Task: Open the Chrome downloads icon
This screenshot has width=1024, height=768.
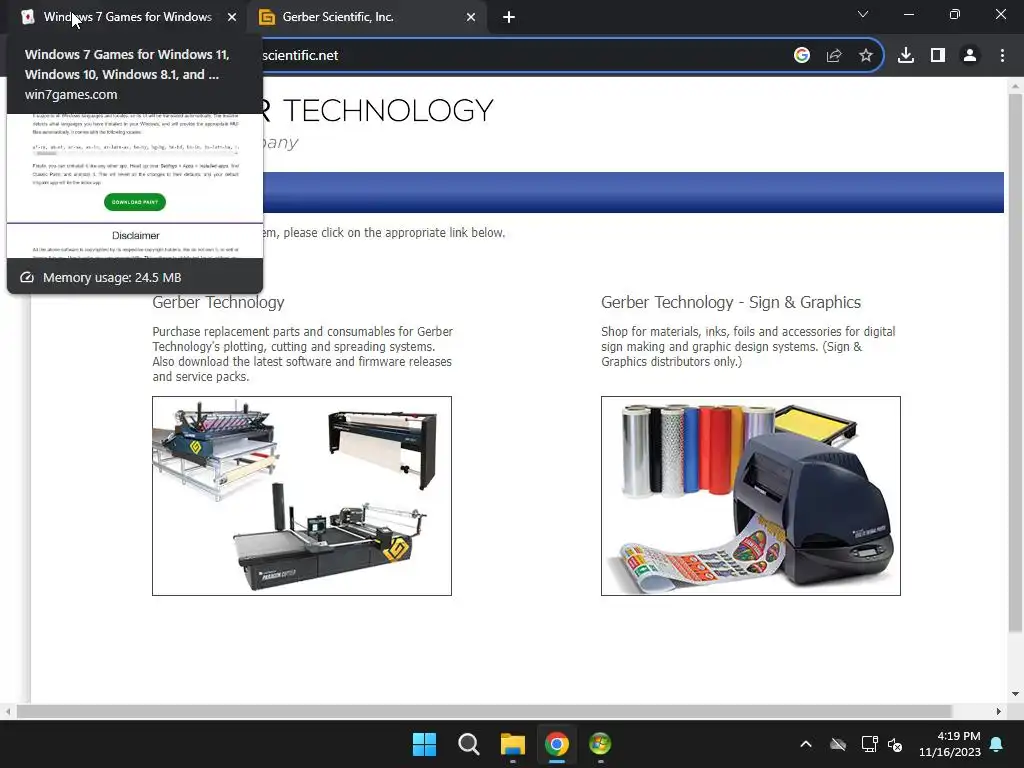Action: (906, 56)
